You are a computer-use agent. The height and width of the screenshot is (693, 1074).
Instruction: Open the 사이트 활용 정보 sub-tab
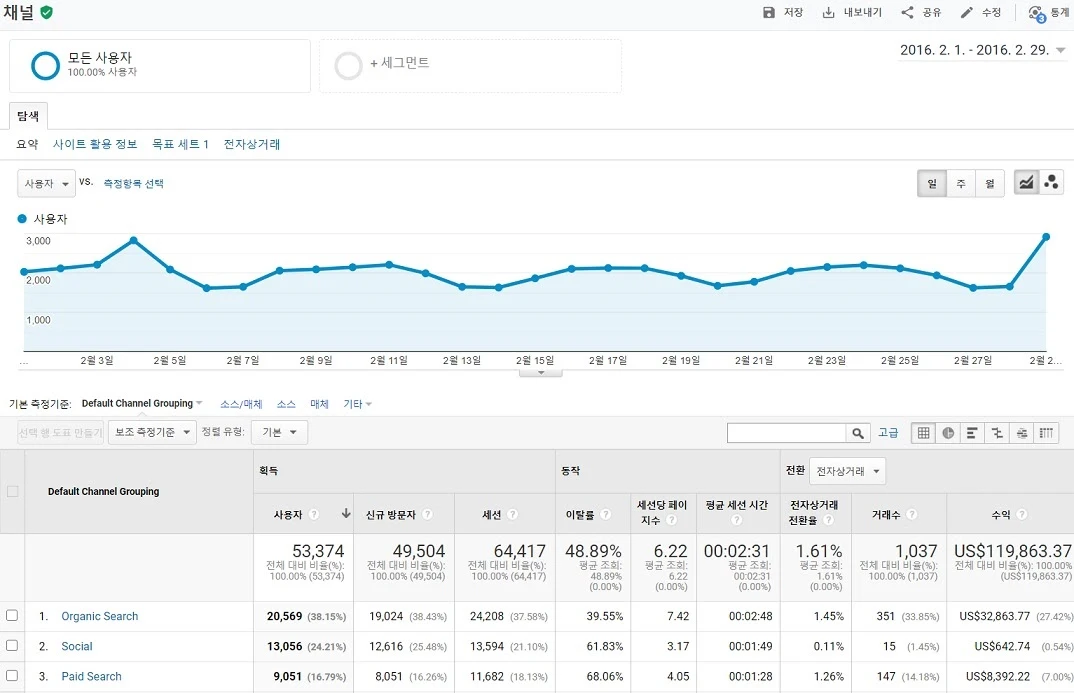pos(95,144)
